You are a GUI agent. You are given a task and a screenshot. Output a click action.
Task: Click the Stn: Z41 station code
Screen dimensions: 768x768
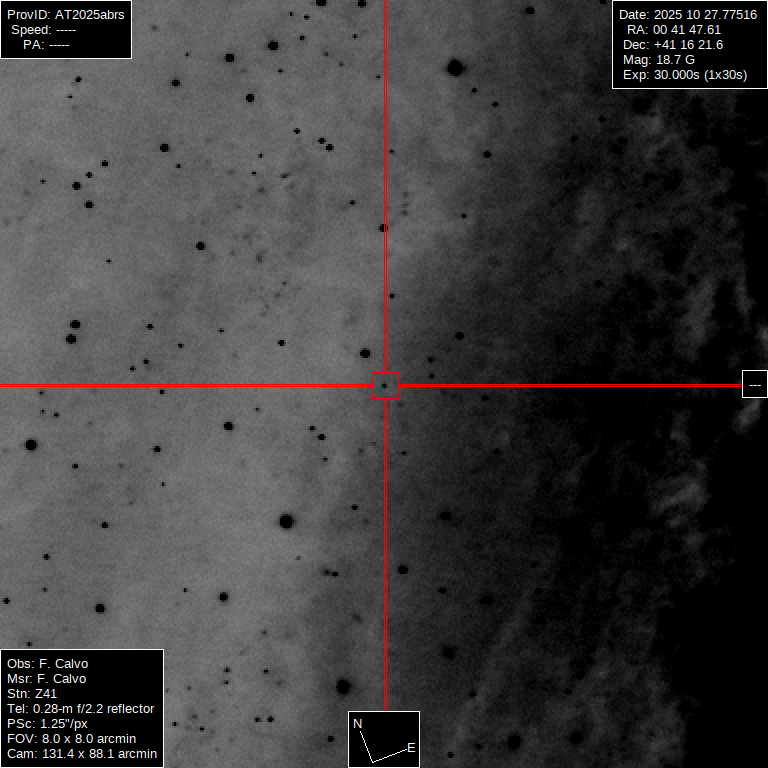pos(32,693)
